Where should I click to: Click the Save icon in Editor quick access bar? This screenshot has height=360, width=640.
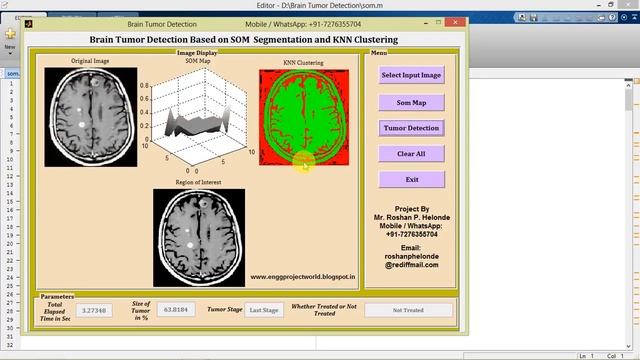tap(533, 17)
